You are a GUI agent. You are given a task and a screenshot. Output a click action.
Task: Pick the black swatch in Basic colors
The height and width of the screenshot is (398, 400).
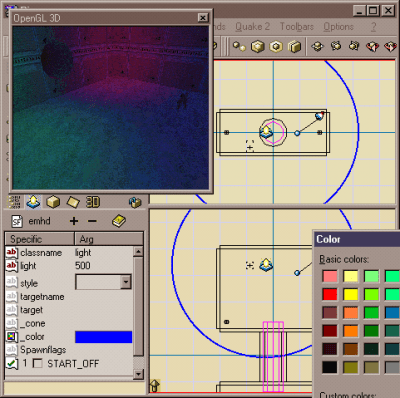(x=330, y=367)
